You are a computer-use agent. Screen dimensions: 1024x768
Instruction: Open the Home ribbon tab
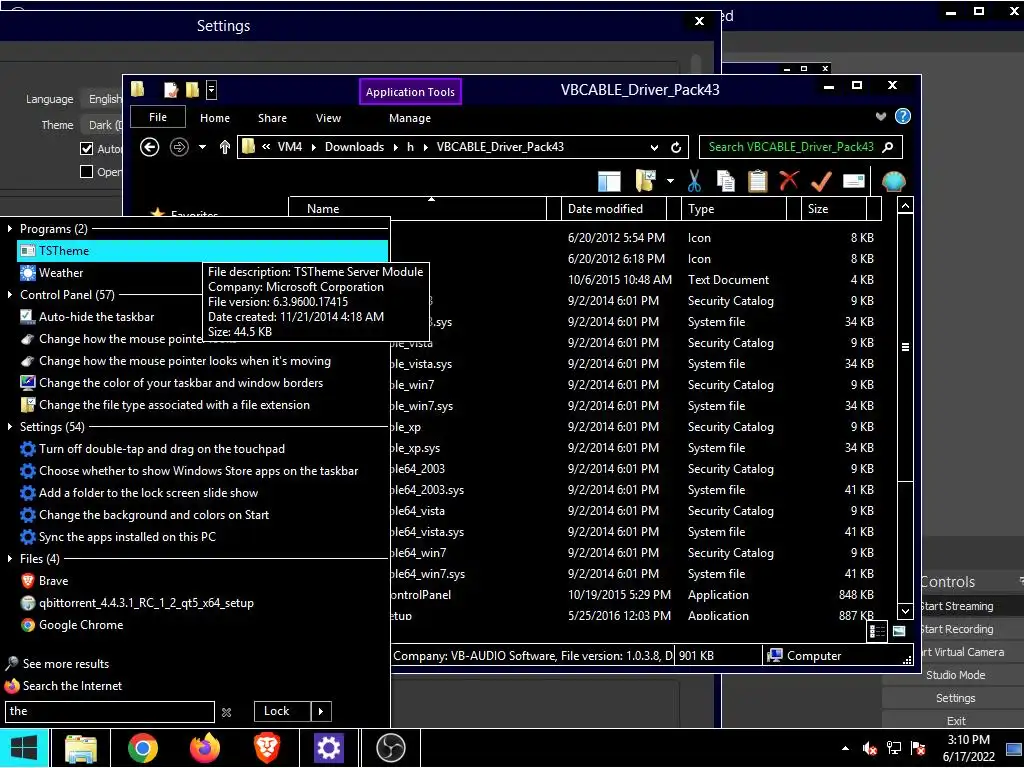(215, 118)
